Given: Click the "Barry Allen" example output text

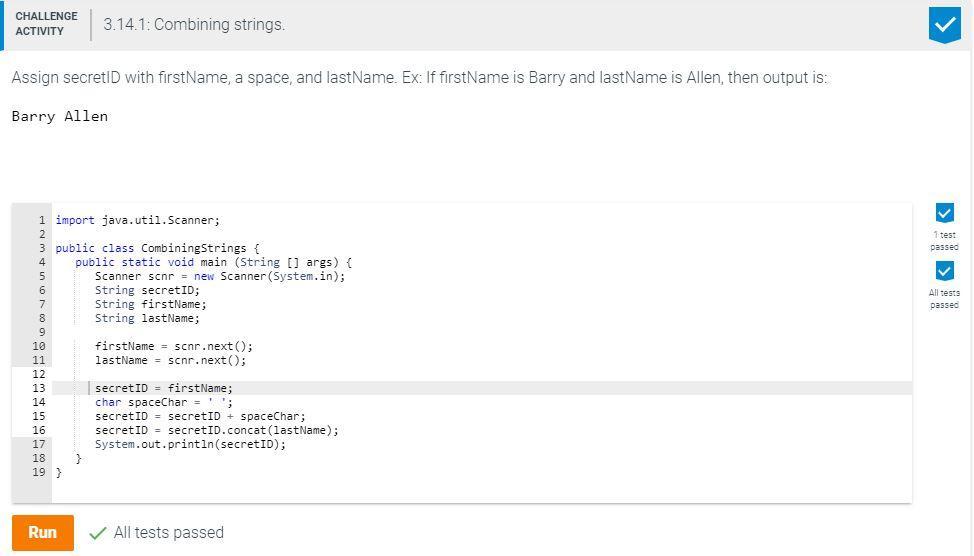Looking at the screenshot, I should coord(60,116).
